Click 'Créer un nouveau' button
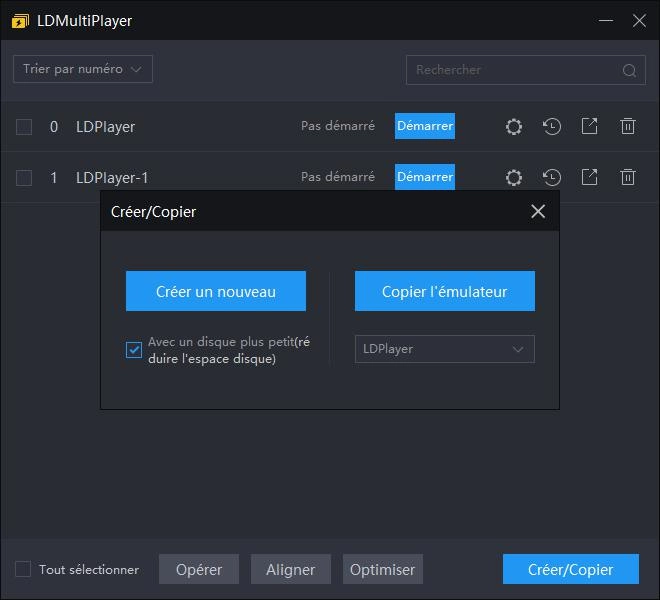This screenshot has width=660, height=600. pos(216,291)
